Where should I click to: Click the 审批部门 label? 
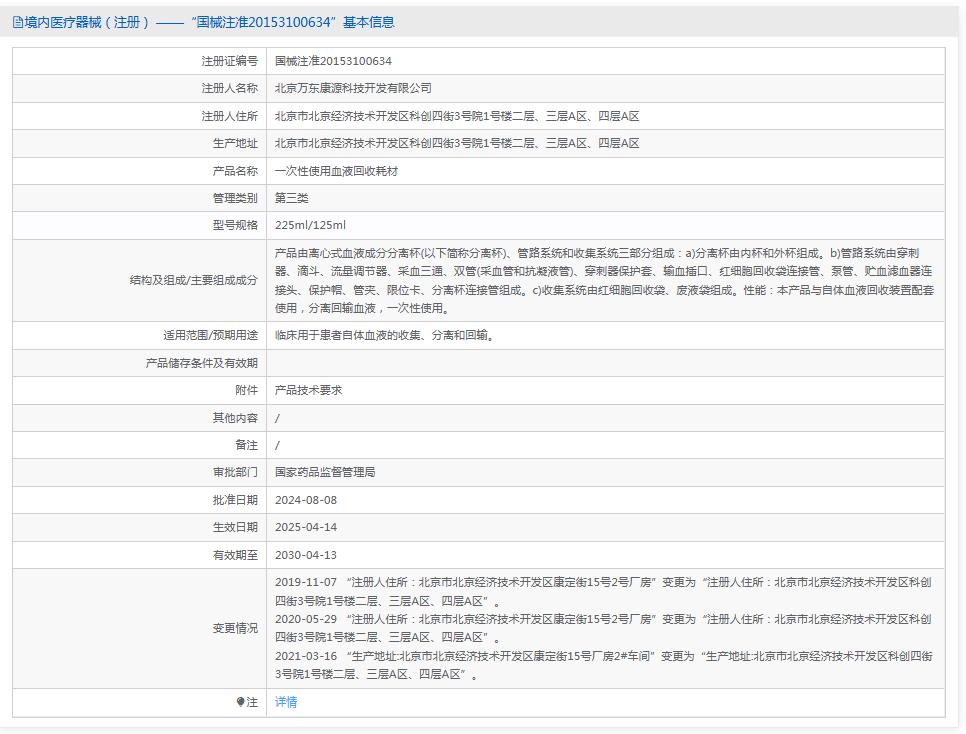(x=235, y=472)
